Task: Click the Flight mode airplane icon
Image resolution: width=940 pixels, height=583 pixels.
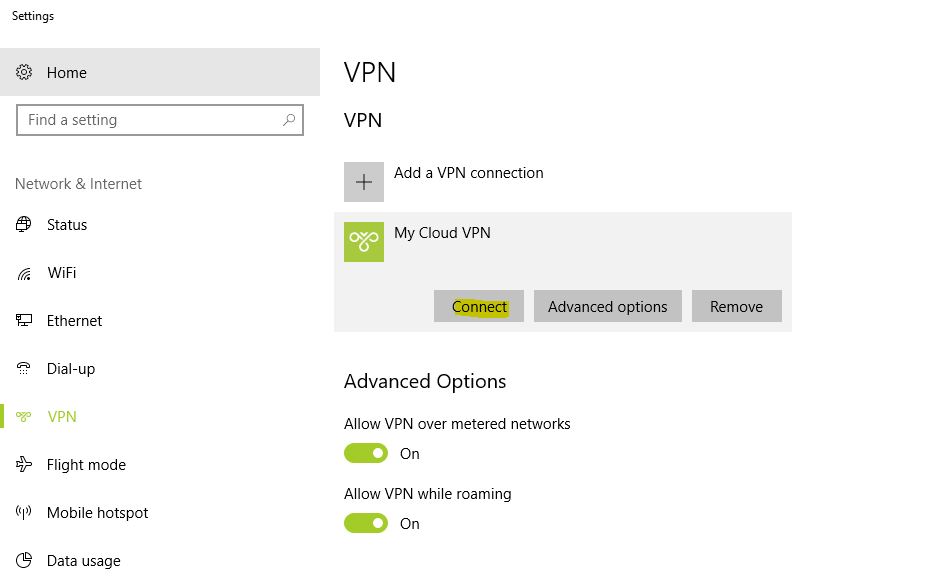Action: [x=23, y=464]
